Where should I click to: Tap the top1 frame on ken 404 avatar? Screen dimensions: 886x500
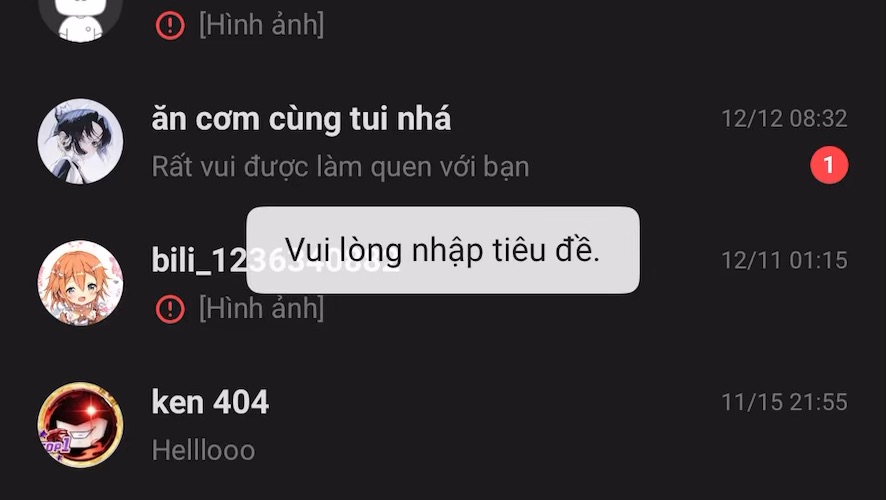[x=55, y=445]
